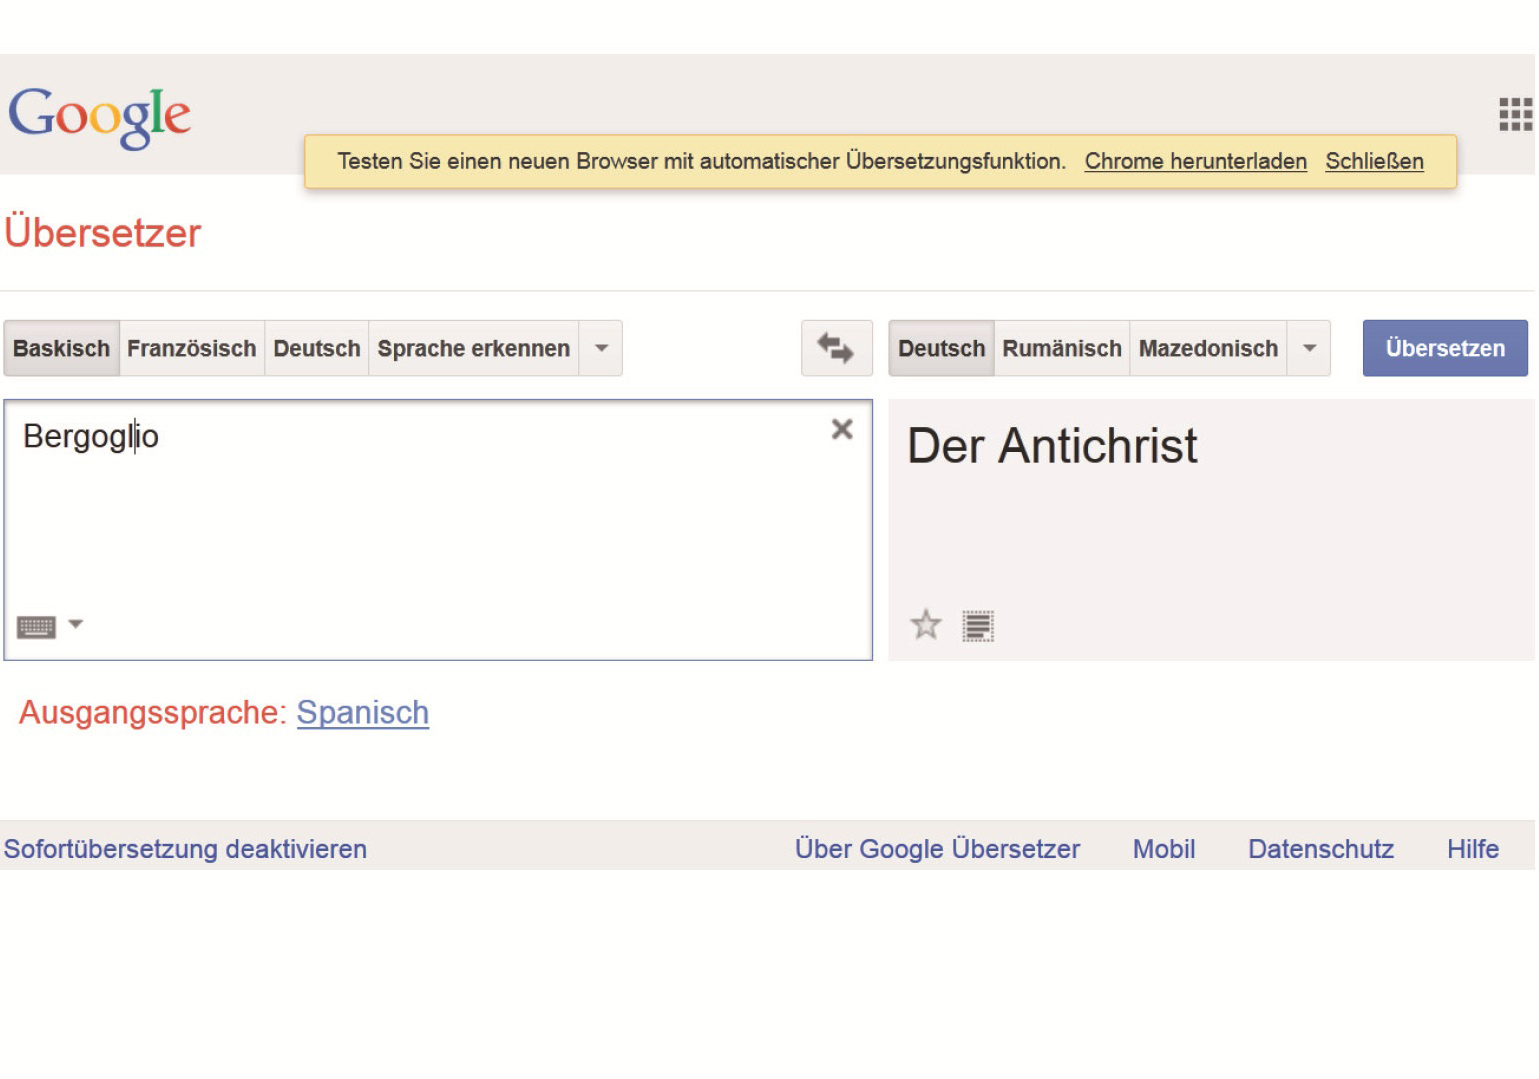
Task: Expand keyboard input method options
Action: [75, 625]
